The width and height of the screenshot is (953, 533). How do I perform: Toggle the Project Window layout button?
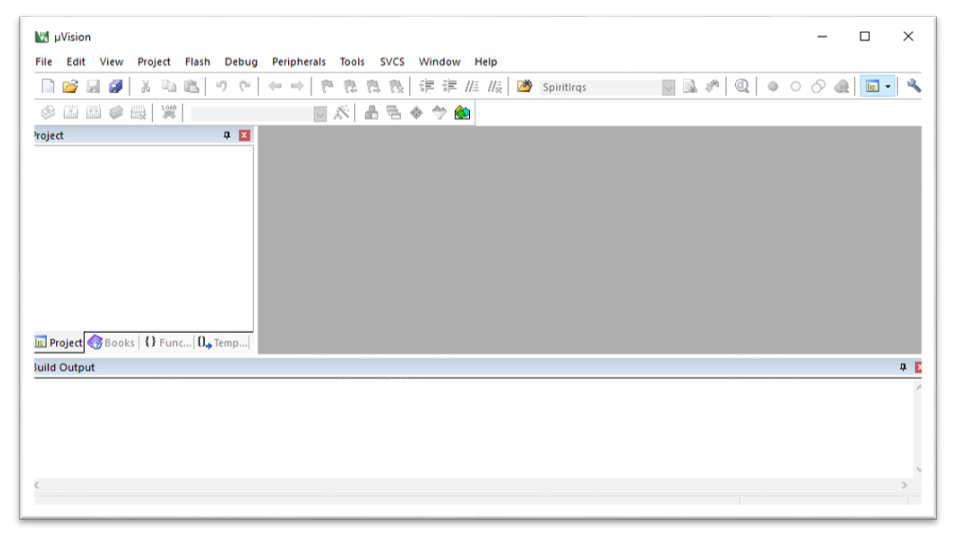coord(872,86)
